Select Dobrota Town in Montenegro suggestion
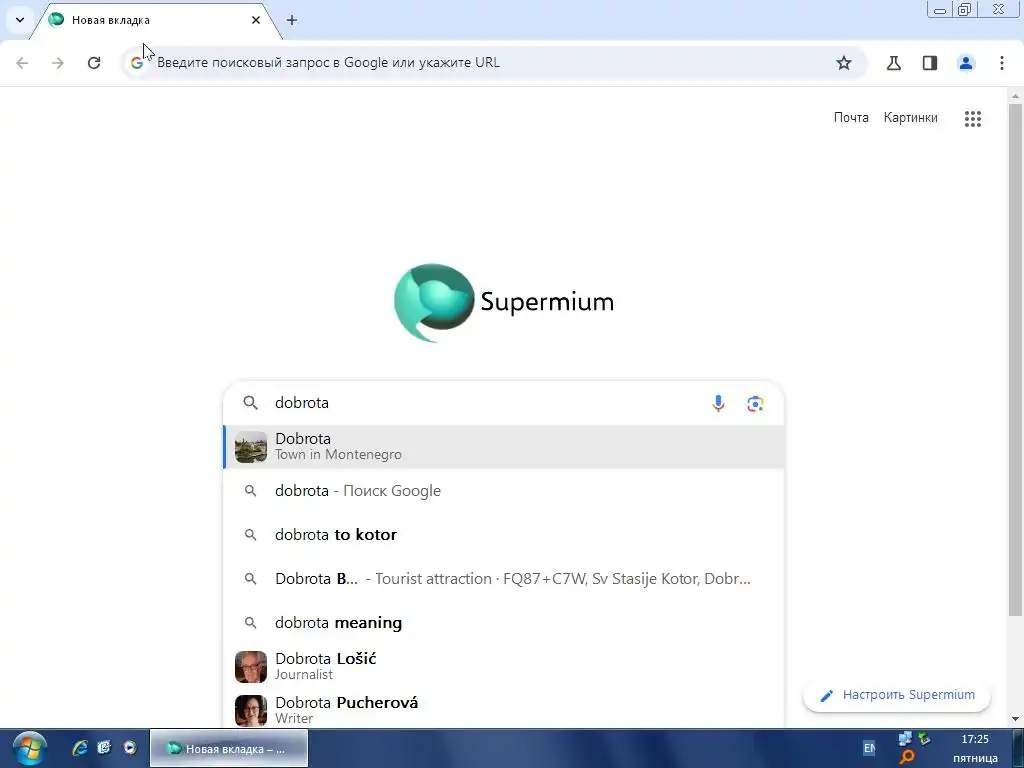The height and width of the screenshot is (768, 1024). [x=504, y=447]
